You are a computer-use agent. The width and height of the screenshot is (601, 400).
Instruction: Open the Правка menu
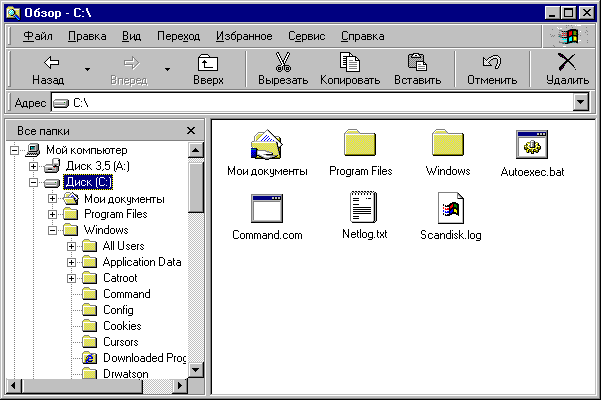point(87,36)
